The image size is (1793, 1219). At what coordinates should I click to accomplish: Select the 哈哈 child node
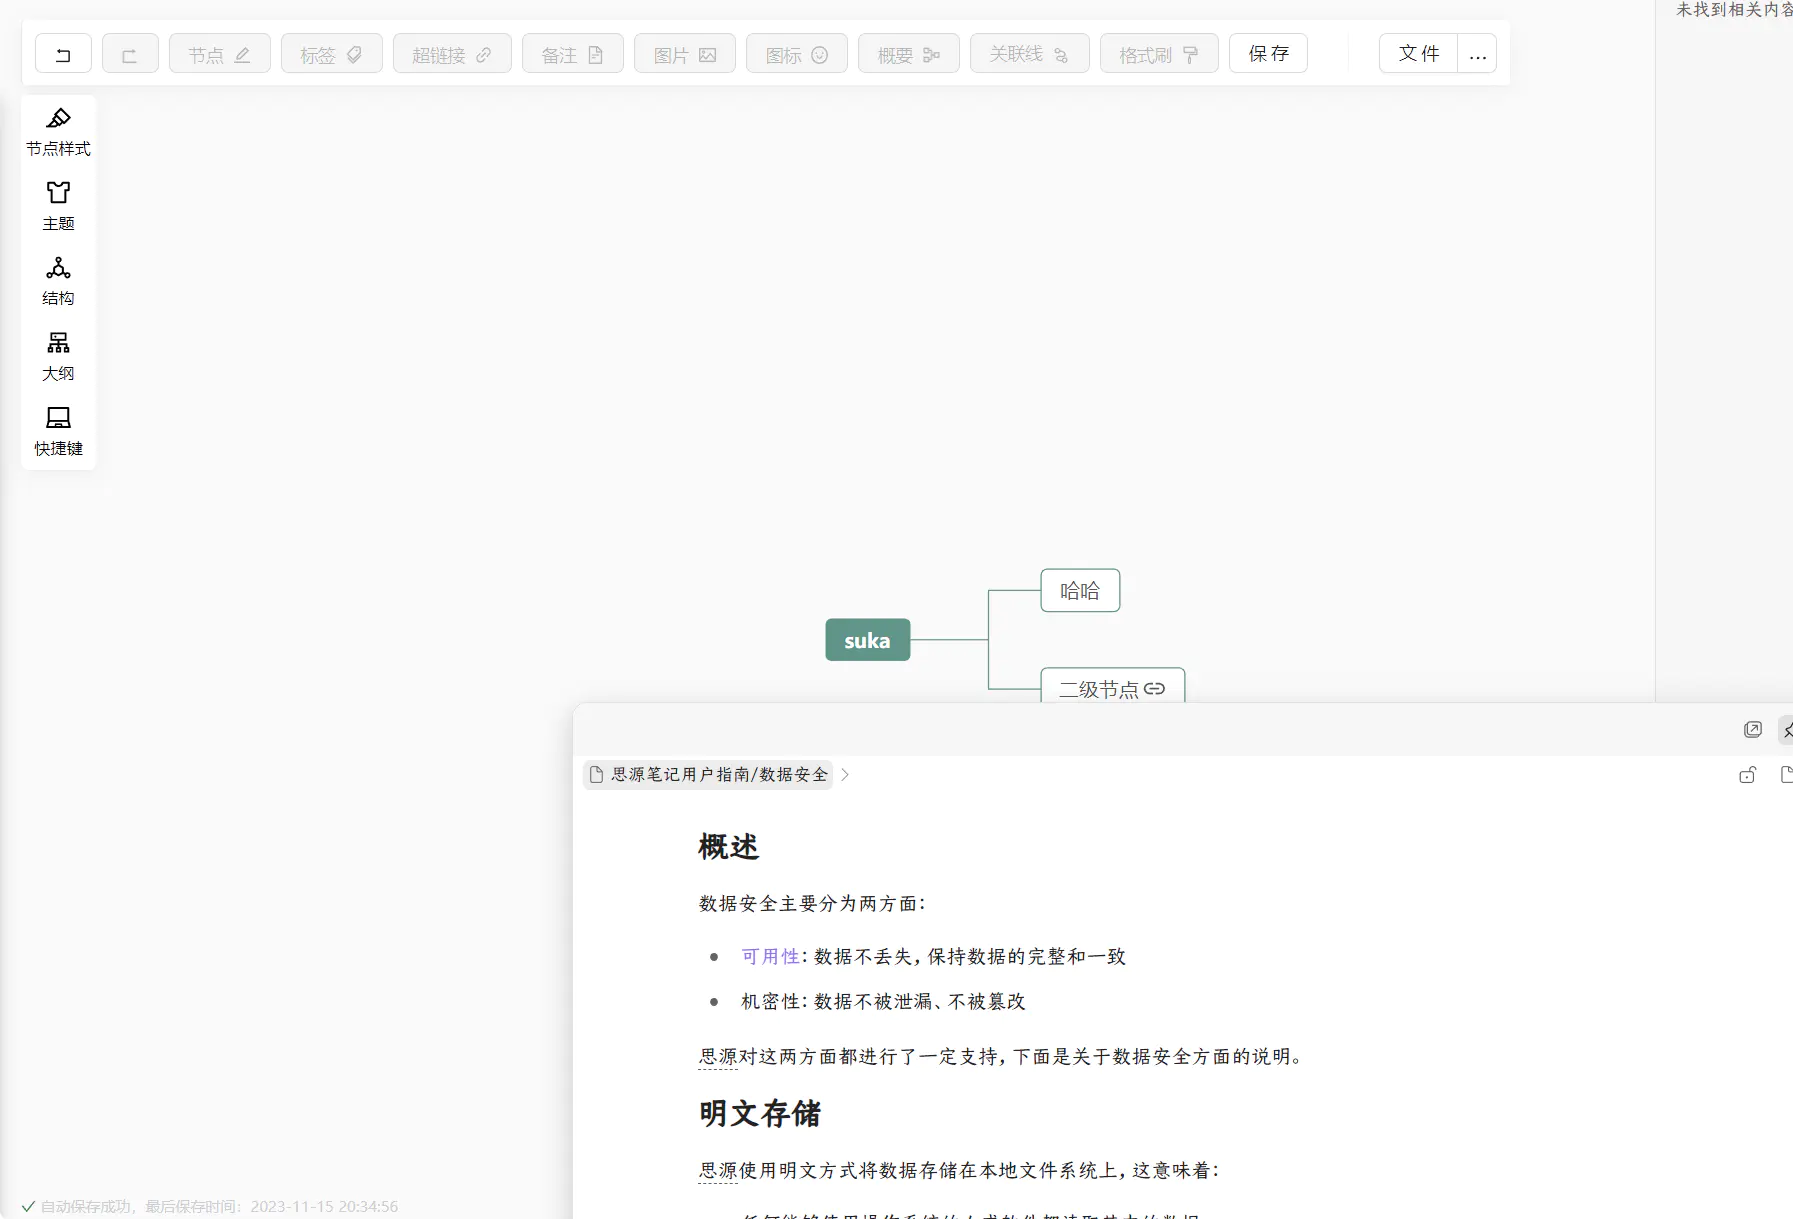[x=1079, y=591]
